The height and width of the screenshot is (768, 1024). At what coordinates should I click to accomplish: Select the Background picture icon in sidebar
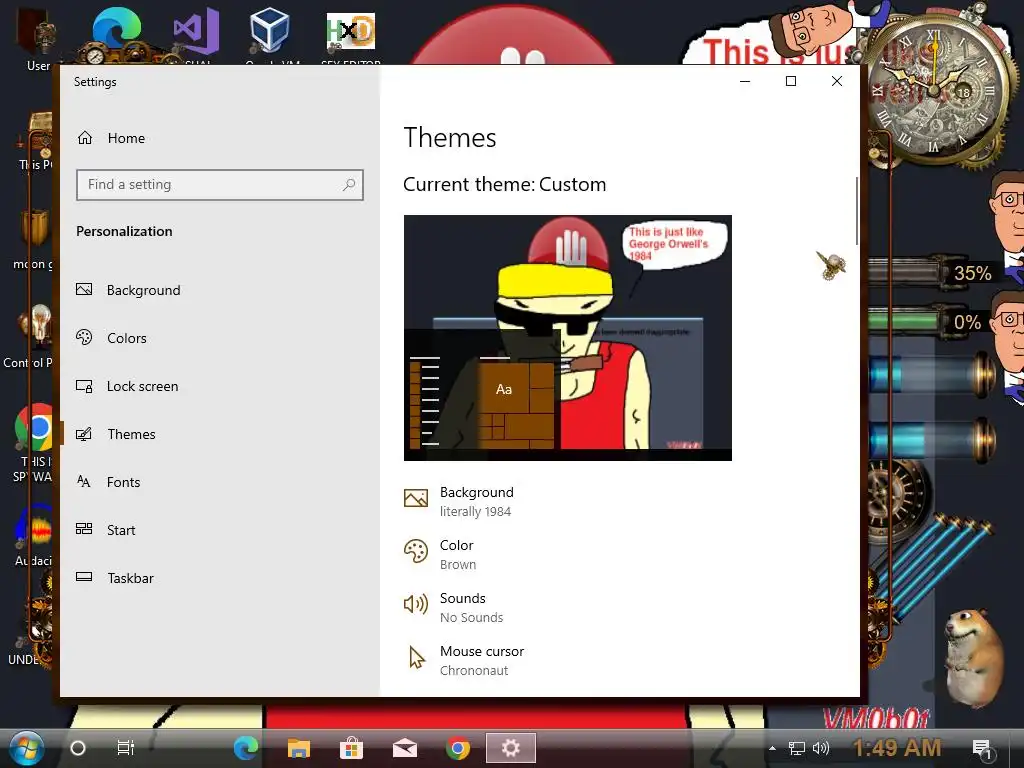84,289
